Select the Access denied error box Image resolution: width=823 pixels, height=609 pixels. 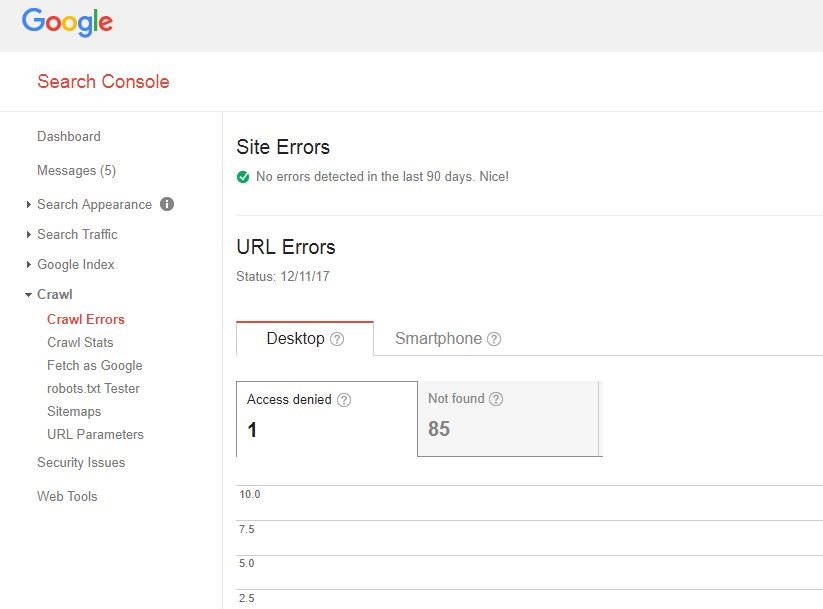326,418
